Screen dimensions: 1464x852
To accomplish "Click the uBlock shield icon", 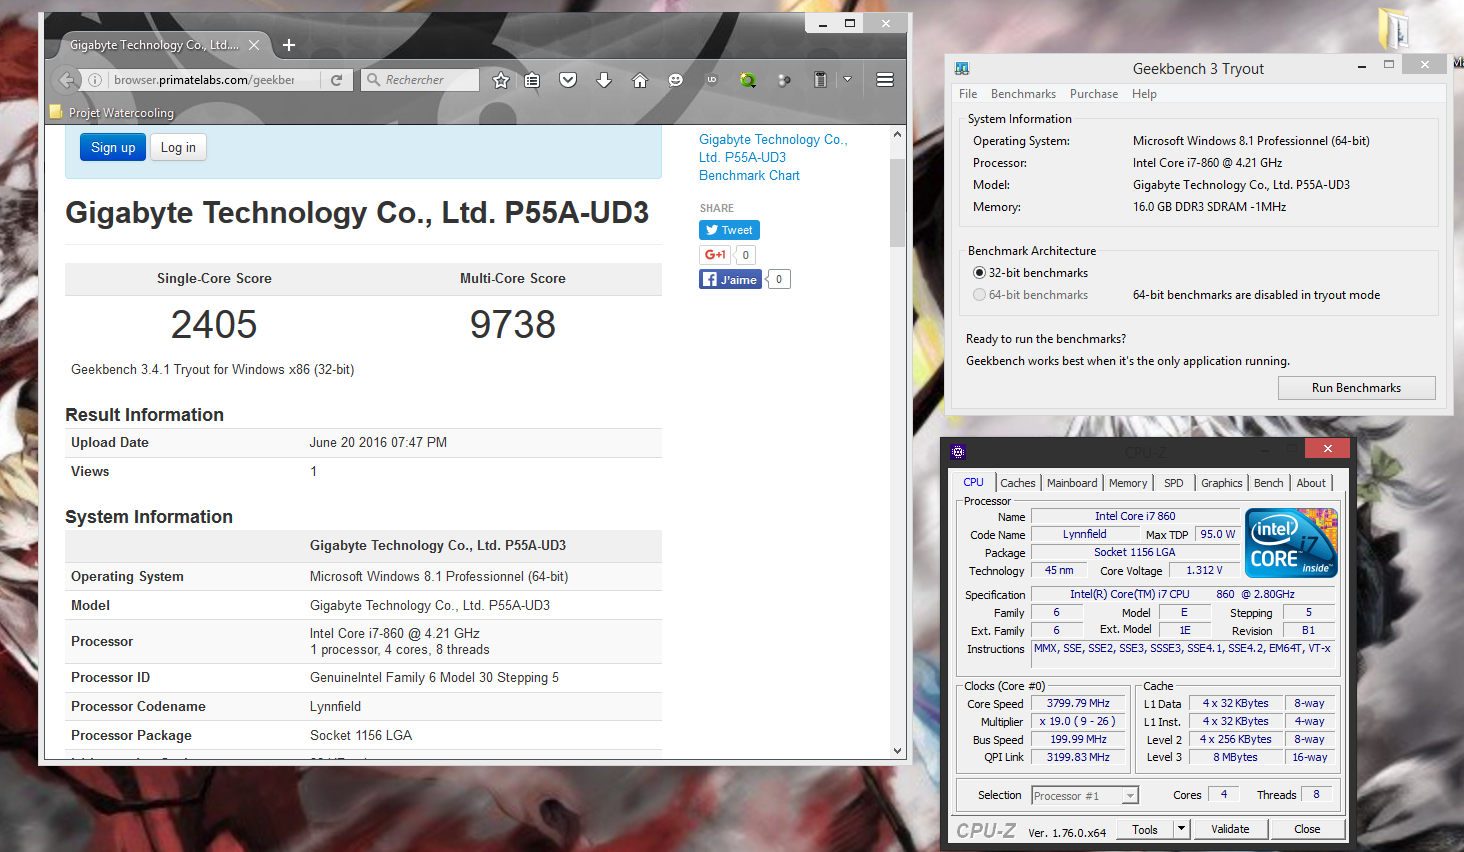I will point(712,80).
